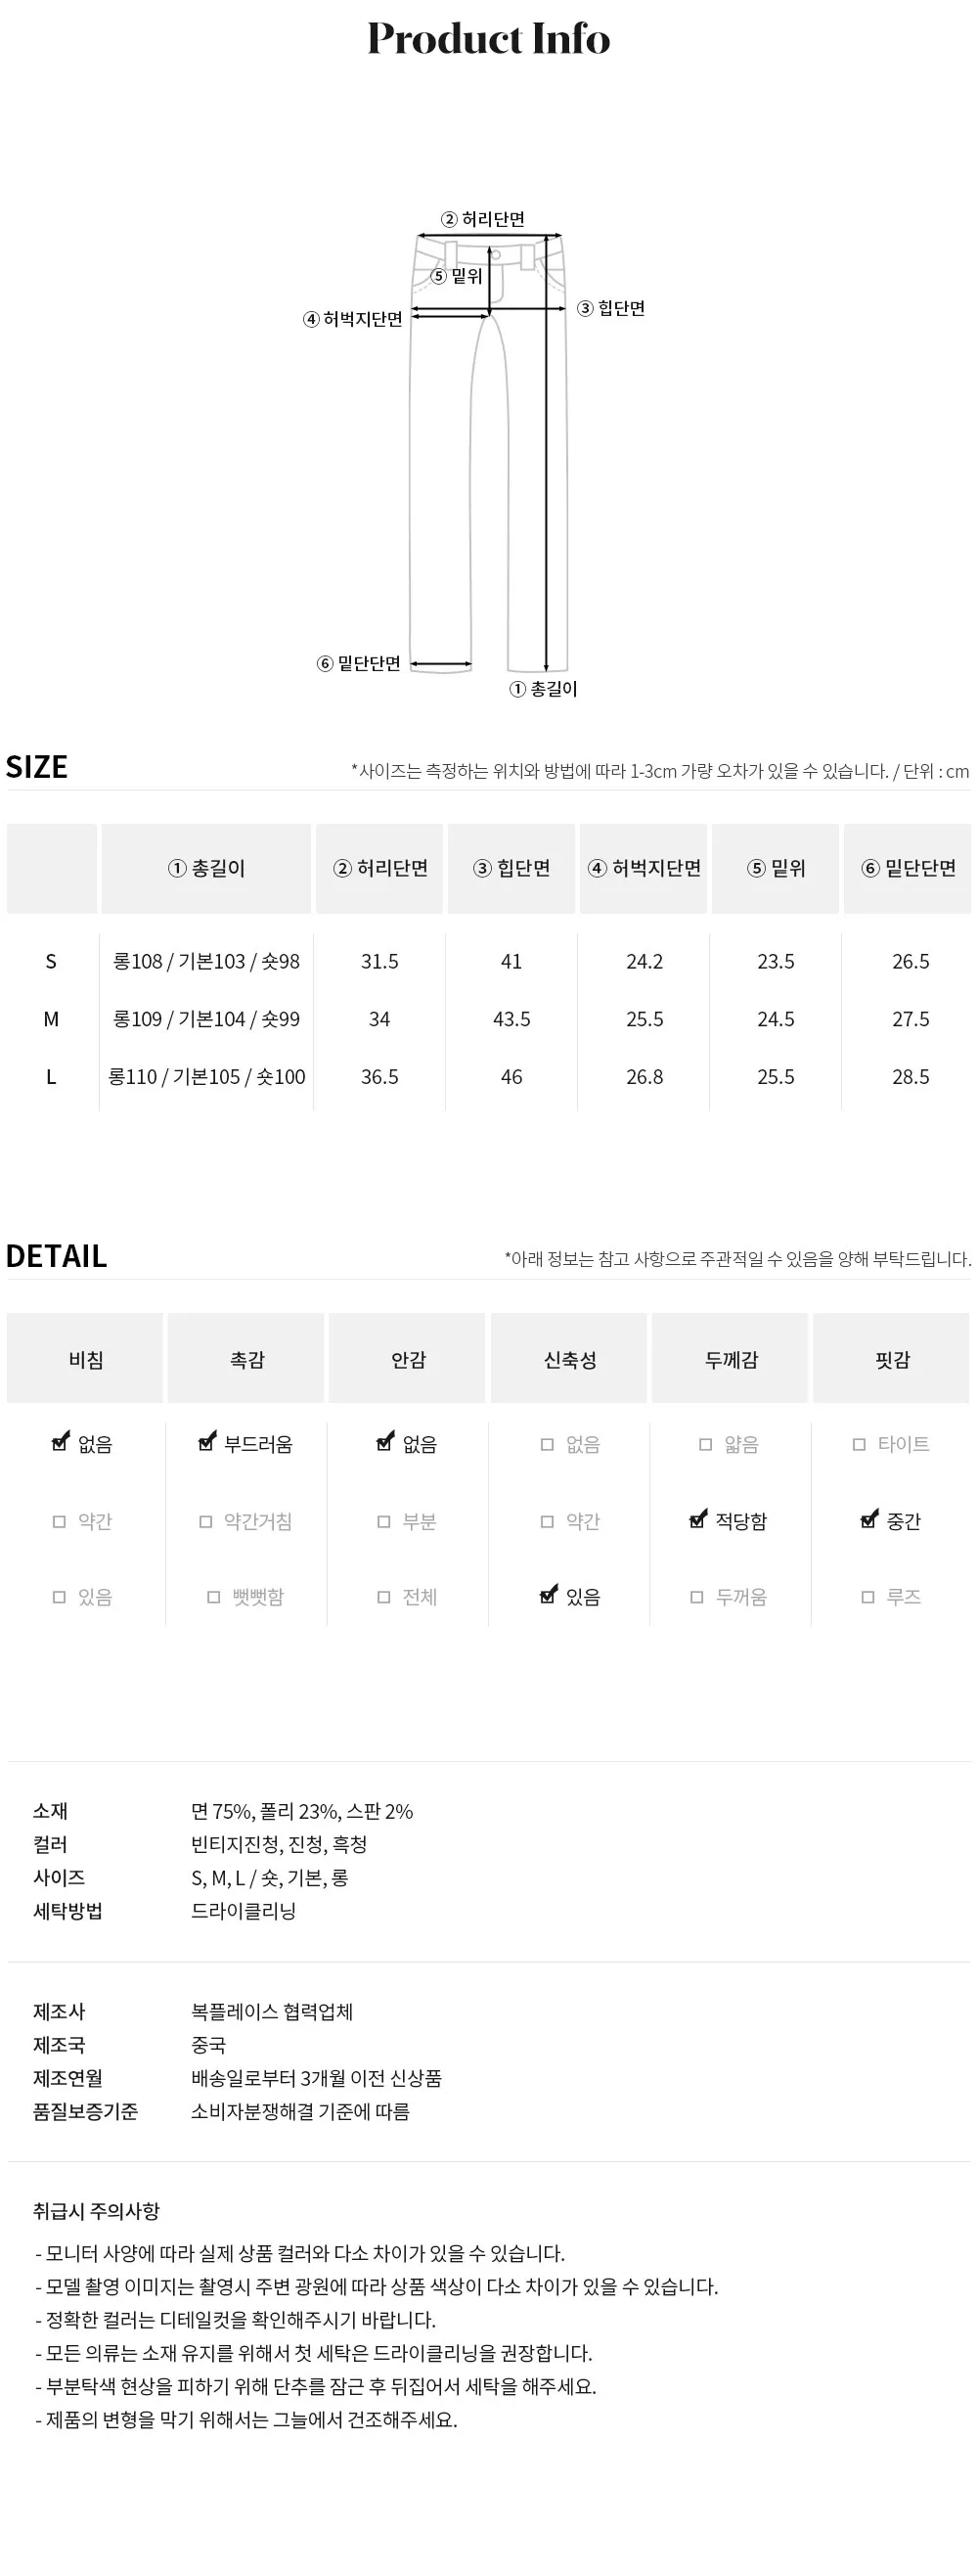Screen dimensions: 978x2576
Task: Select the ② 허리단면 size column header
Action: (x=380, y=868)
